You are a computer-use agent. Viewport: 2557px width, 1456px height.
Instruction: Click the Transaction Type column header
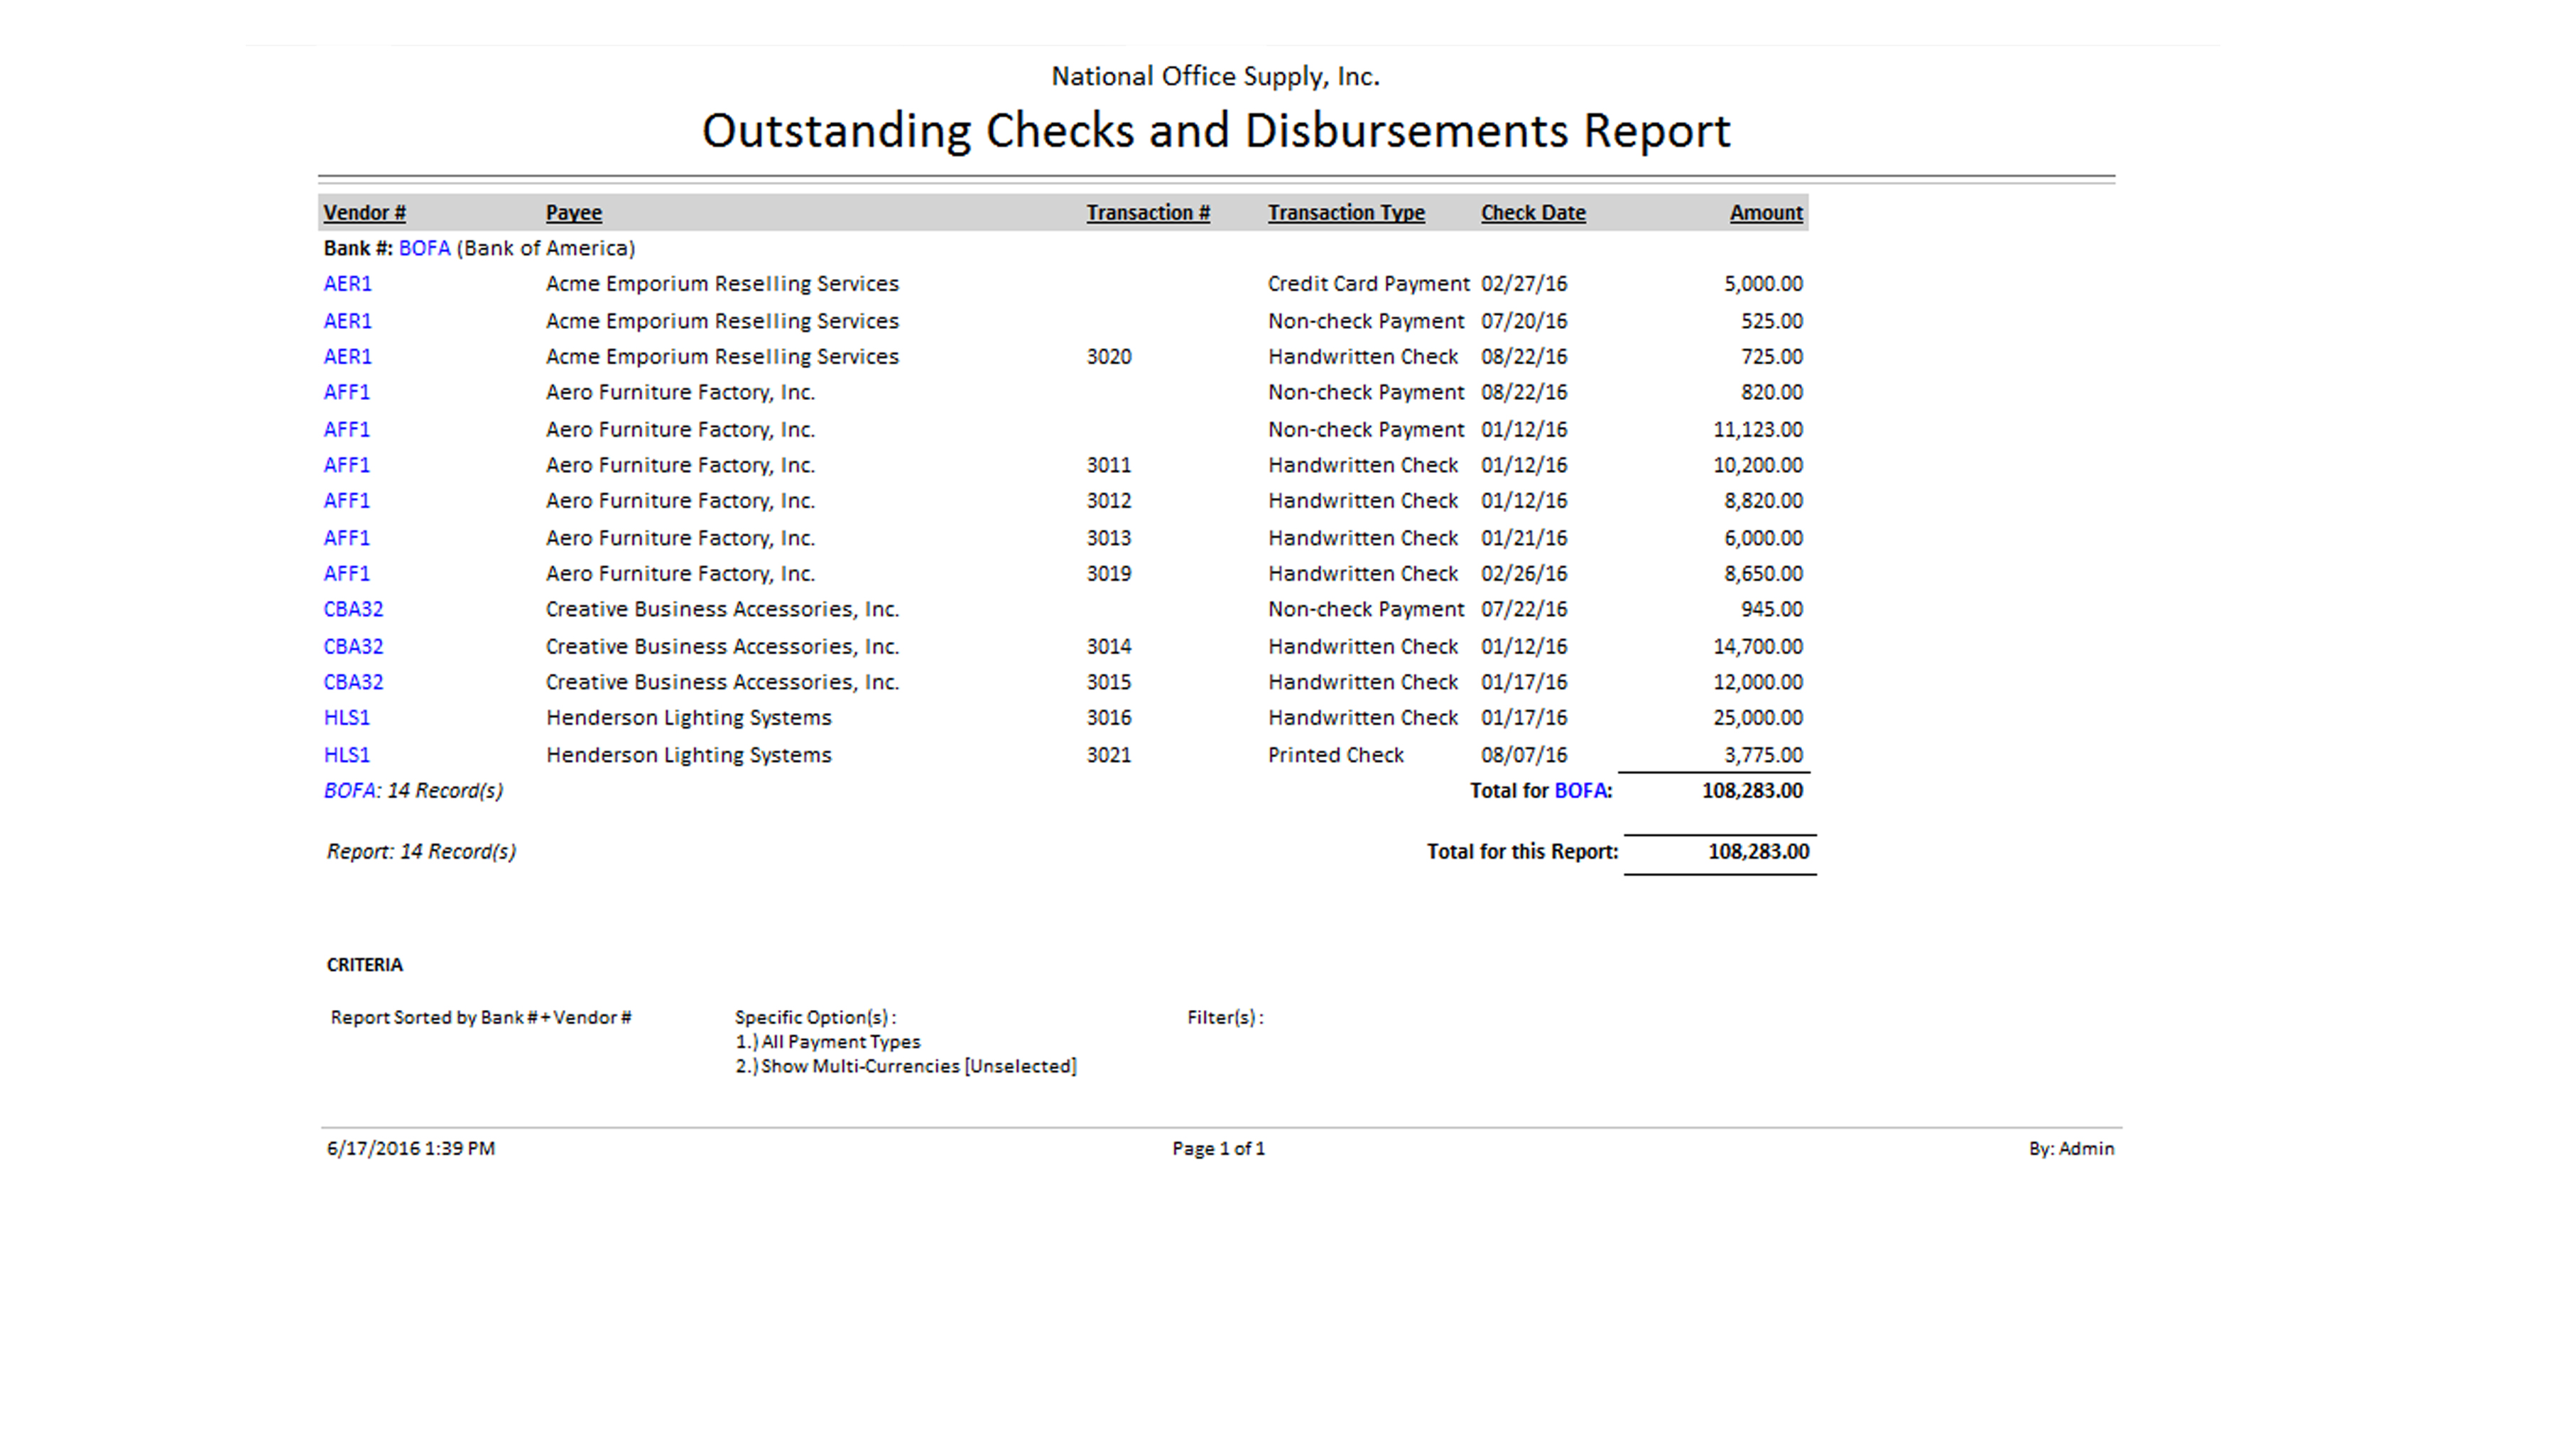1345,212
